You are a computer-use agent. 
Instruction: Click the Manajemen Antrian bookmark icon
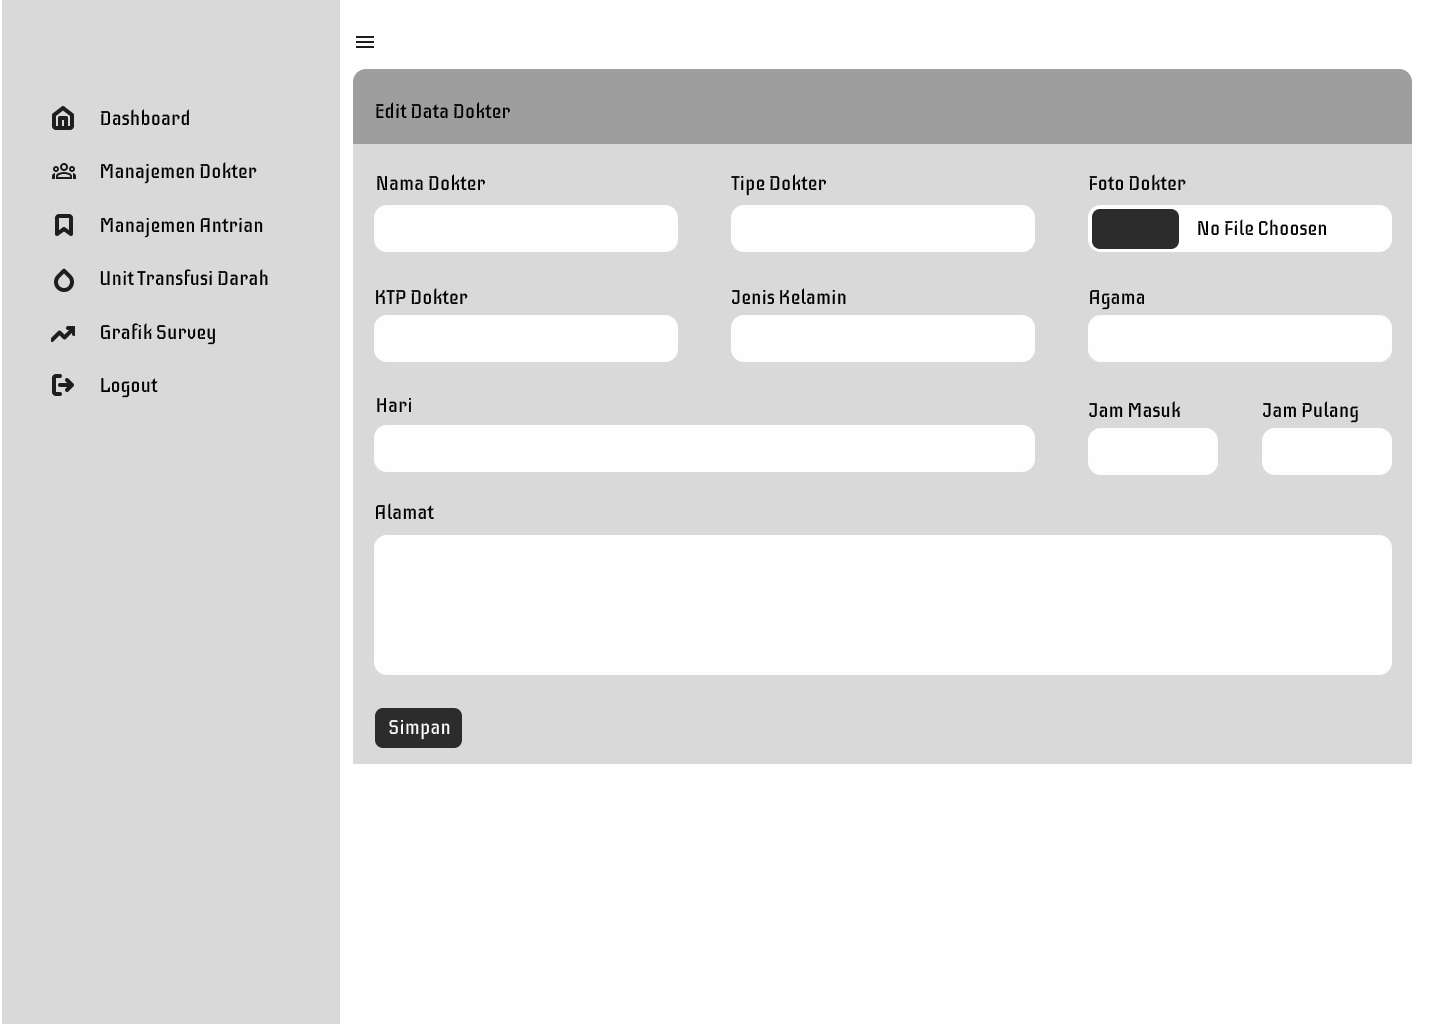[63, 225]
